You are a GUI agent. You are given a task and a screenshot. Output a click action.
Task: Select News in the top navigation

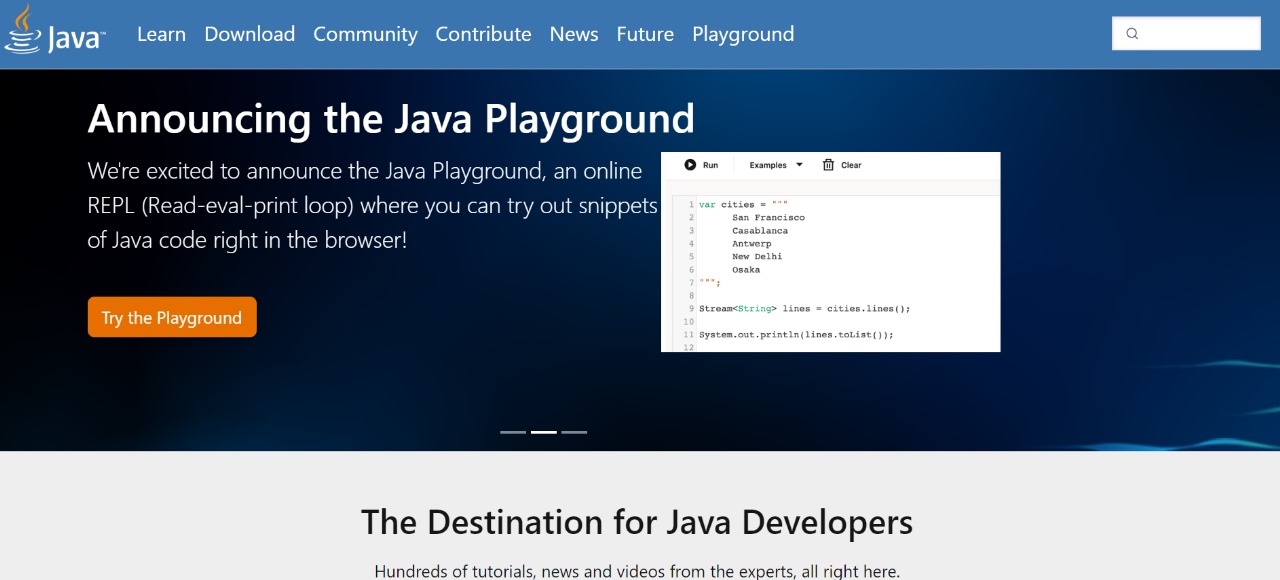[573, 34]
